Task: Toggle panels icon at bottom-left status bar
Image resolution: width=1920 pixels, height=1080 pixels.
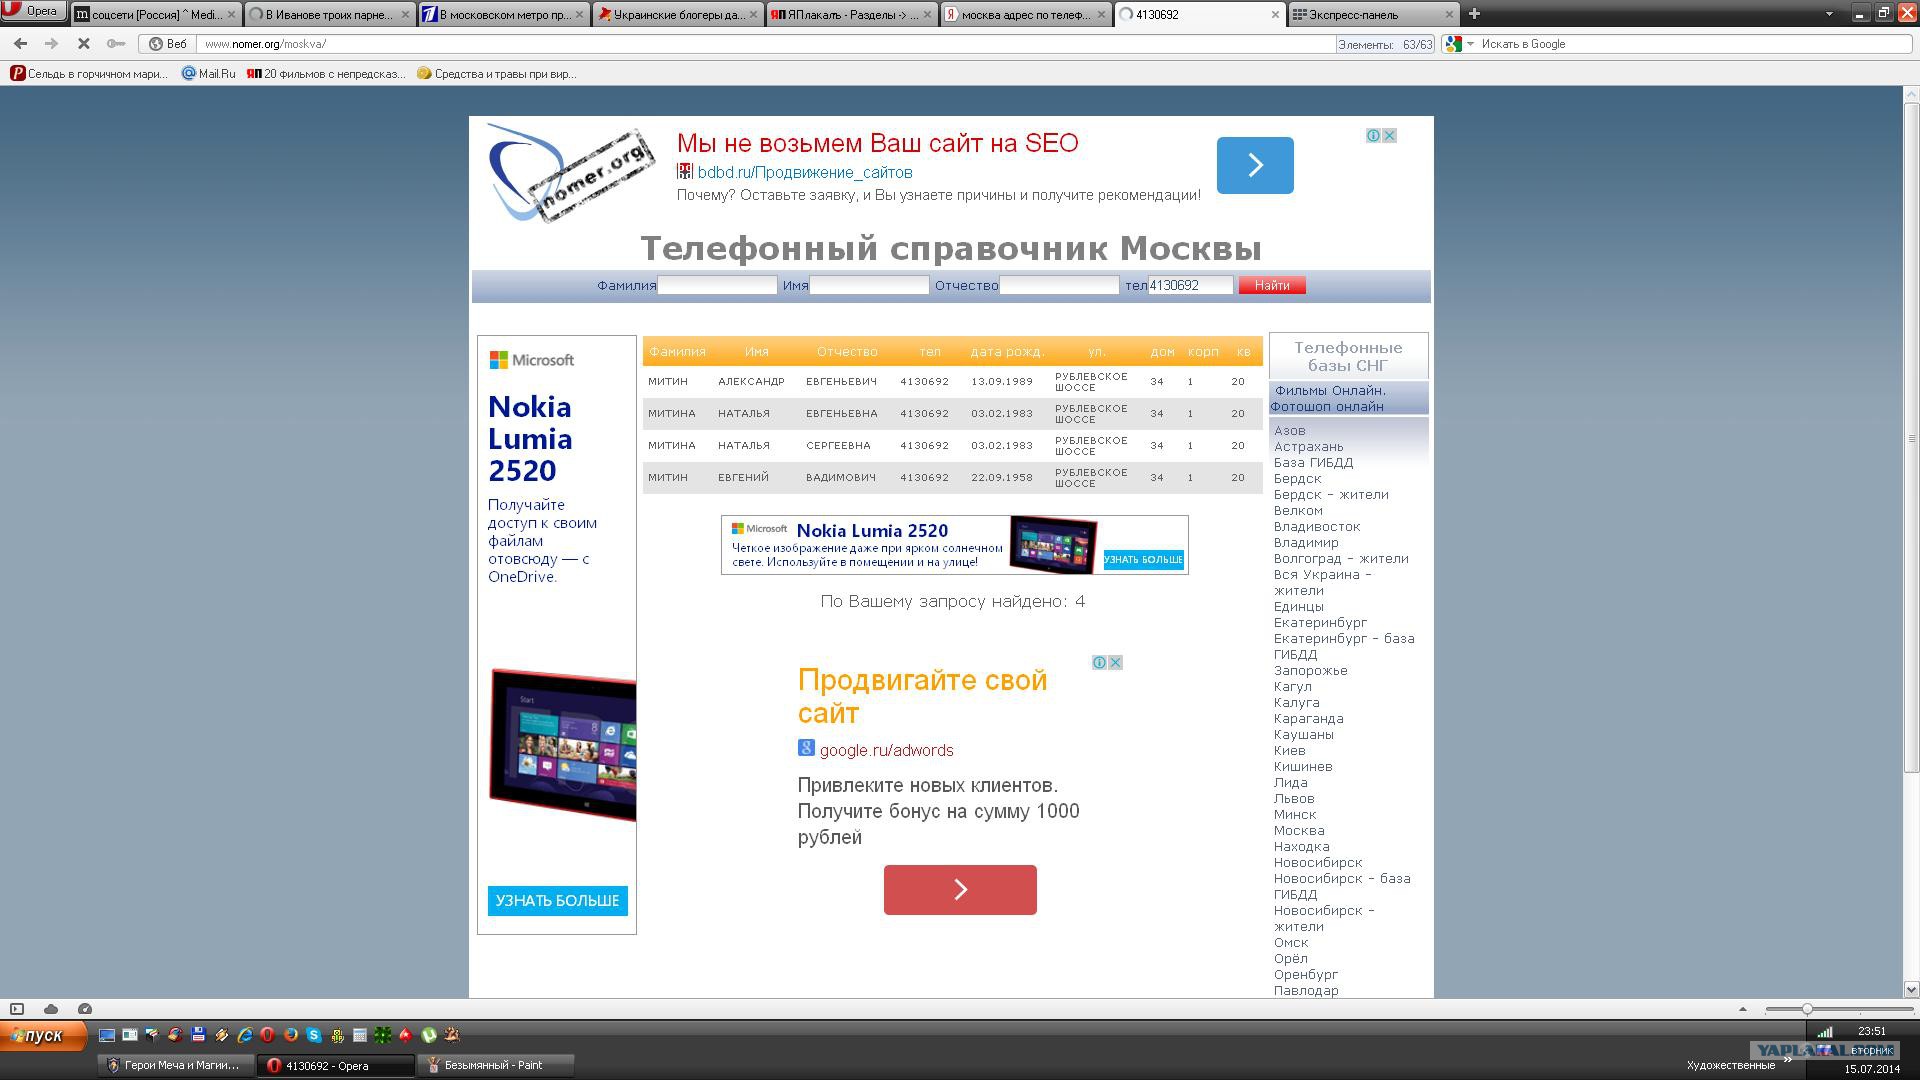Action: click(x=17, y=1009)
